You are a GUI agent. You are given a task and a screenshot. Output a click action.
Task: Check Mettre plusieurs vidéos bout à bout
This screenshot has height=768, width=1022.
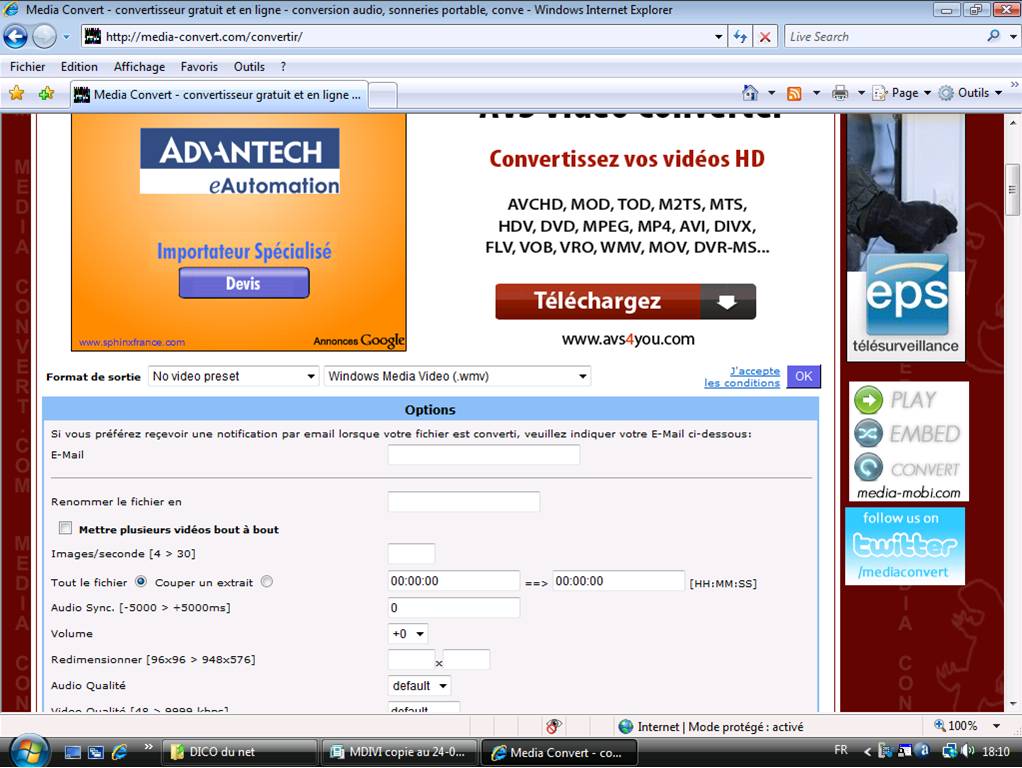[x=65, y=528]
